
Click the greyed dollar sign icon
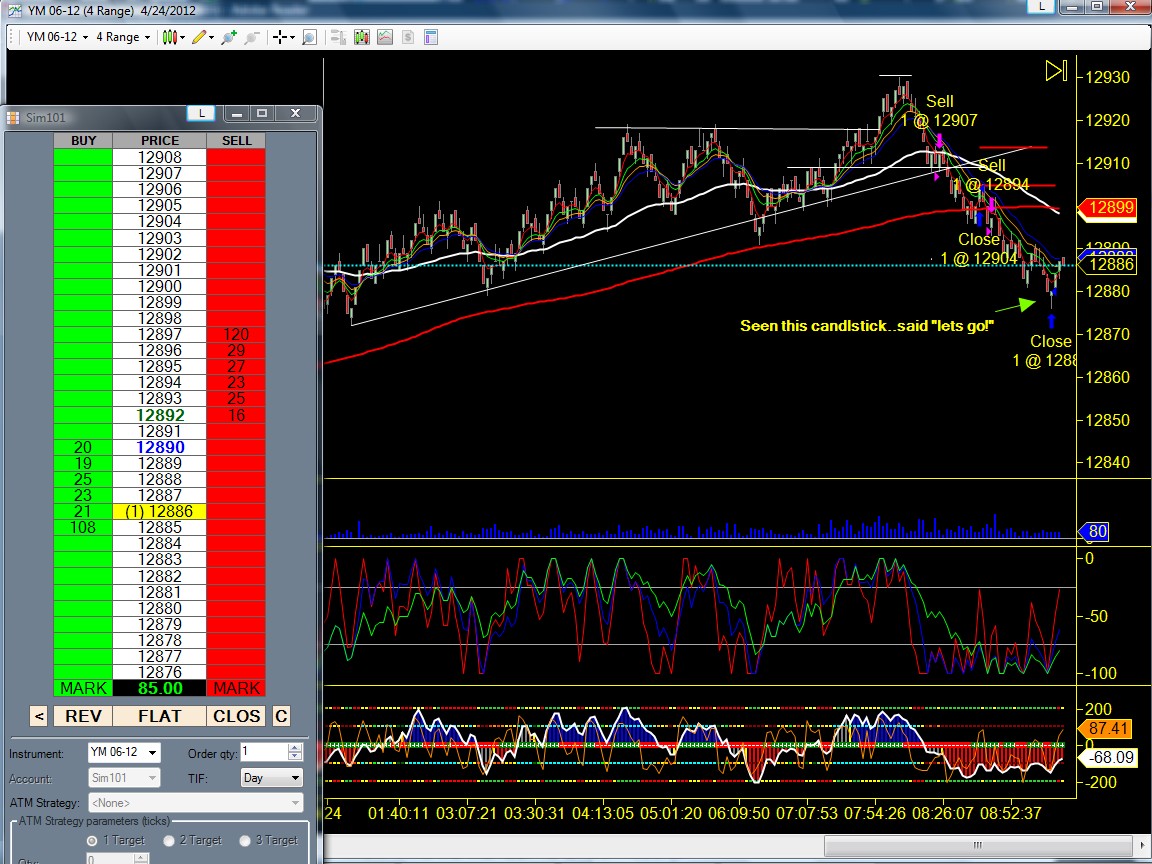(408, 37)
